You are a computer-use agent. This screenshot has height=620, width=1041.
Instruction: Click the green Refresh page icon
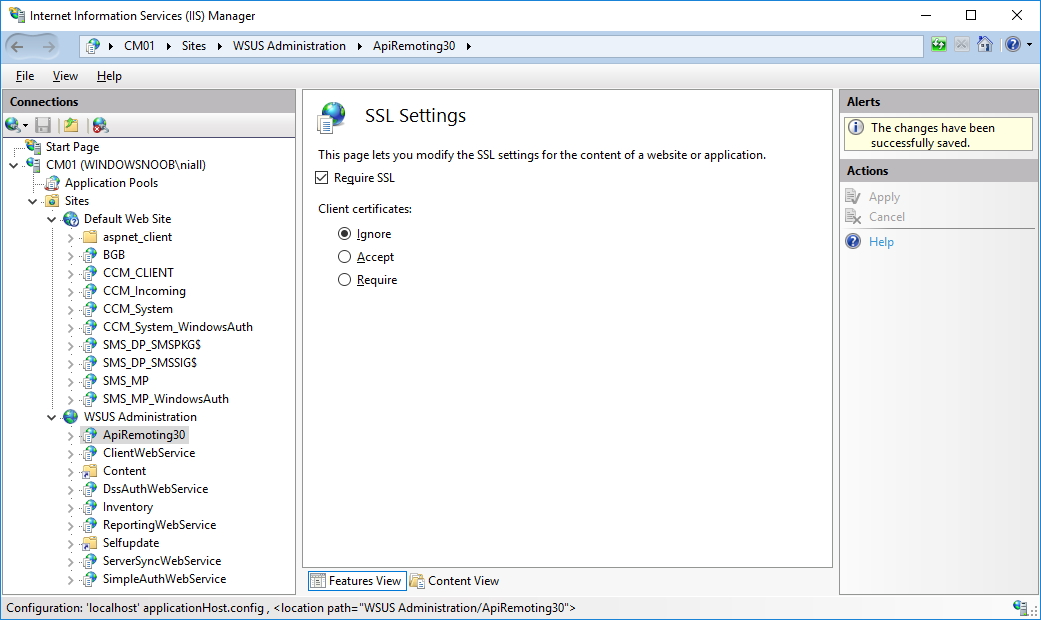[x=939, y=44]
